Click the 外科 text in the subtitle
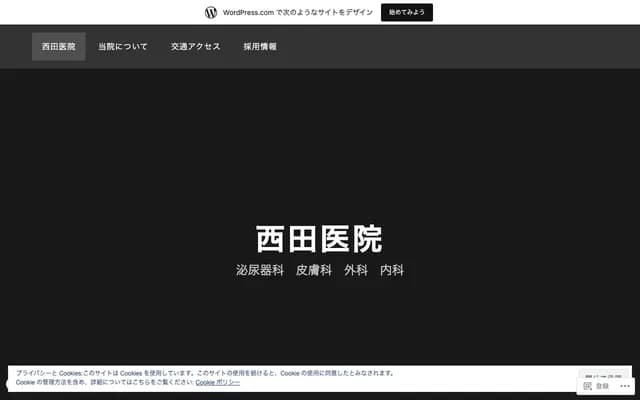Screen dimensions: 640x400 point(356,270)
